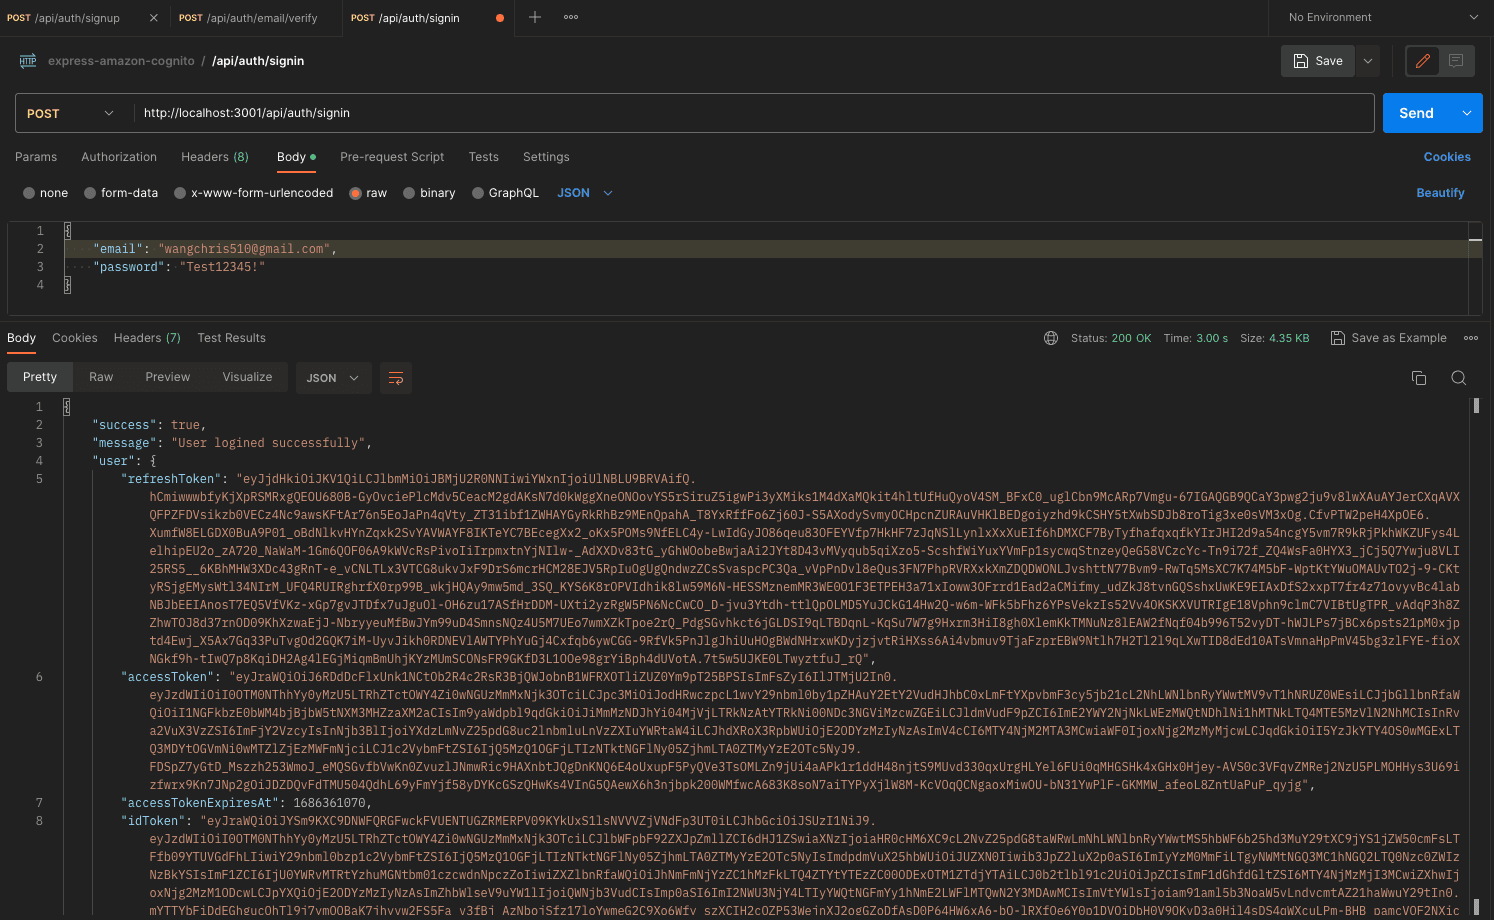The image size is (1494, 920).
Task: Open the POST method dropdown
Action: point(70,113)
